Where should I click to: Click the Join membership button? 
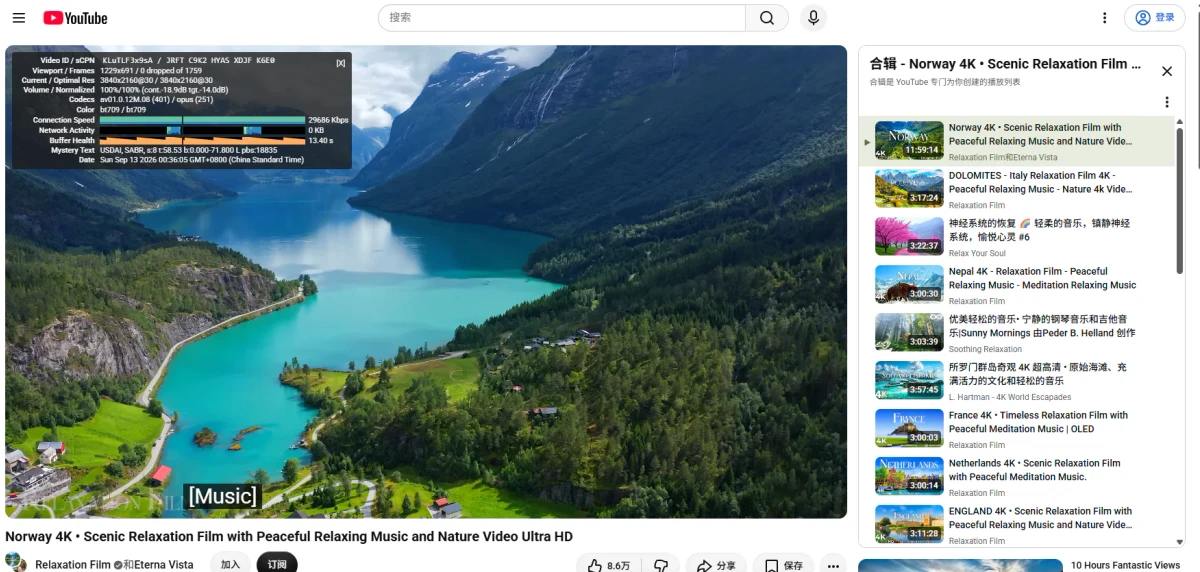(x=230, y=564)
